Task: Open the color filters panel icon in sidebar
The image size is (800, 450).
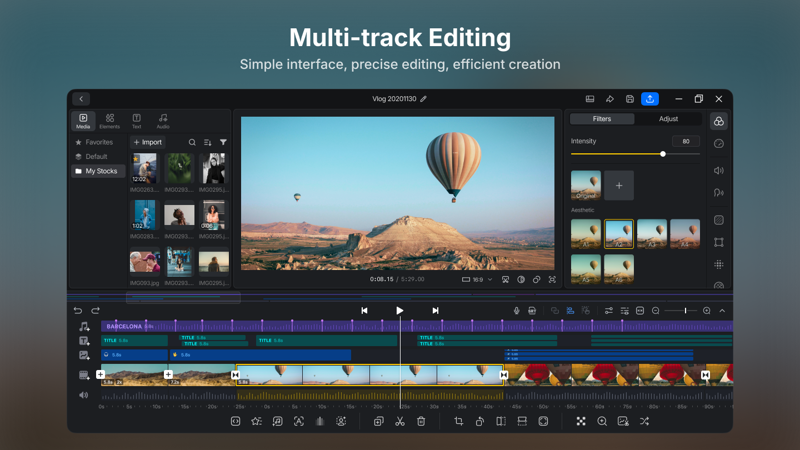Action: pos(719,121)
